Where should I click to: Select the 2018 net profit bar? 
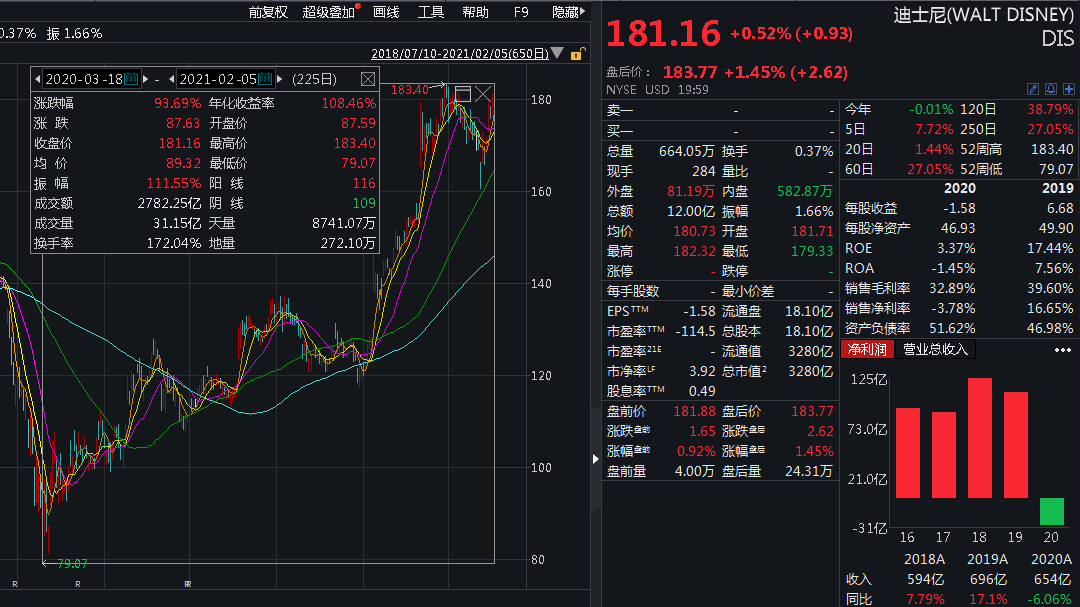point(979,438)
